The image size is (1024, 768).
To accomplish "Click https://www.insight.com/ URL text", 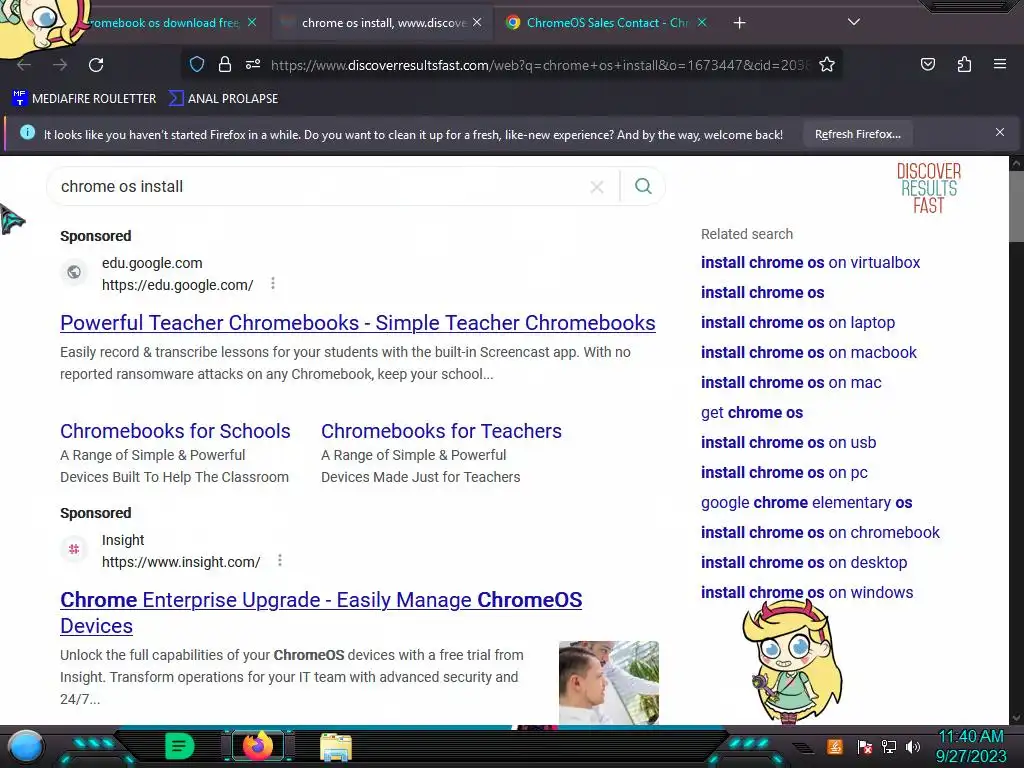I will tap(181, 562).
